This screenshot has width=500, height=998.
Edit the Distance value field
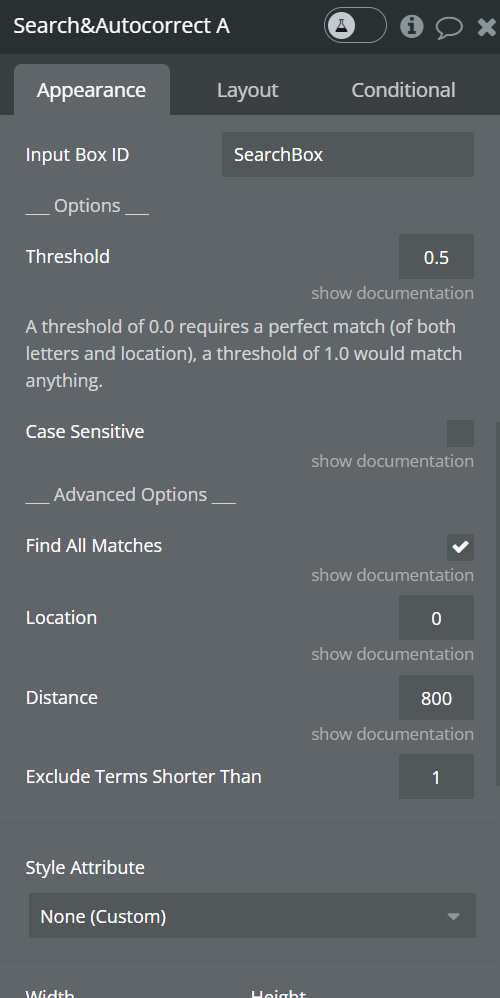click(x=436, y=698)
